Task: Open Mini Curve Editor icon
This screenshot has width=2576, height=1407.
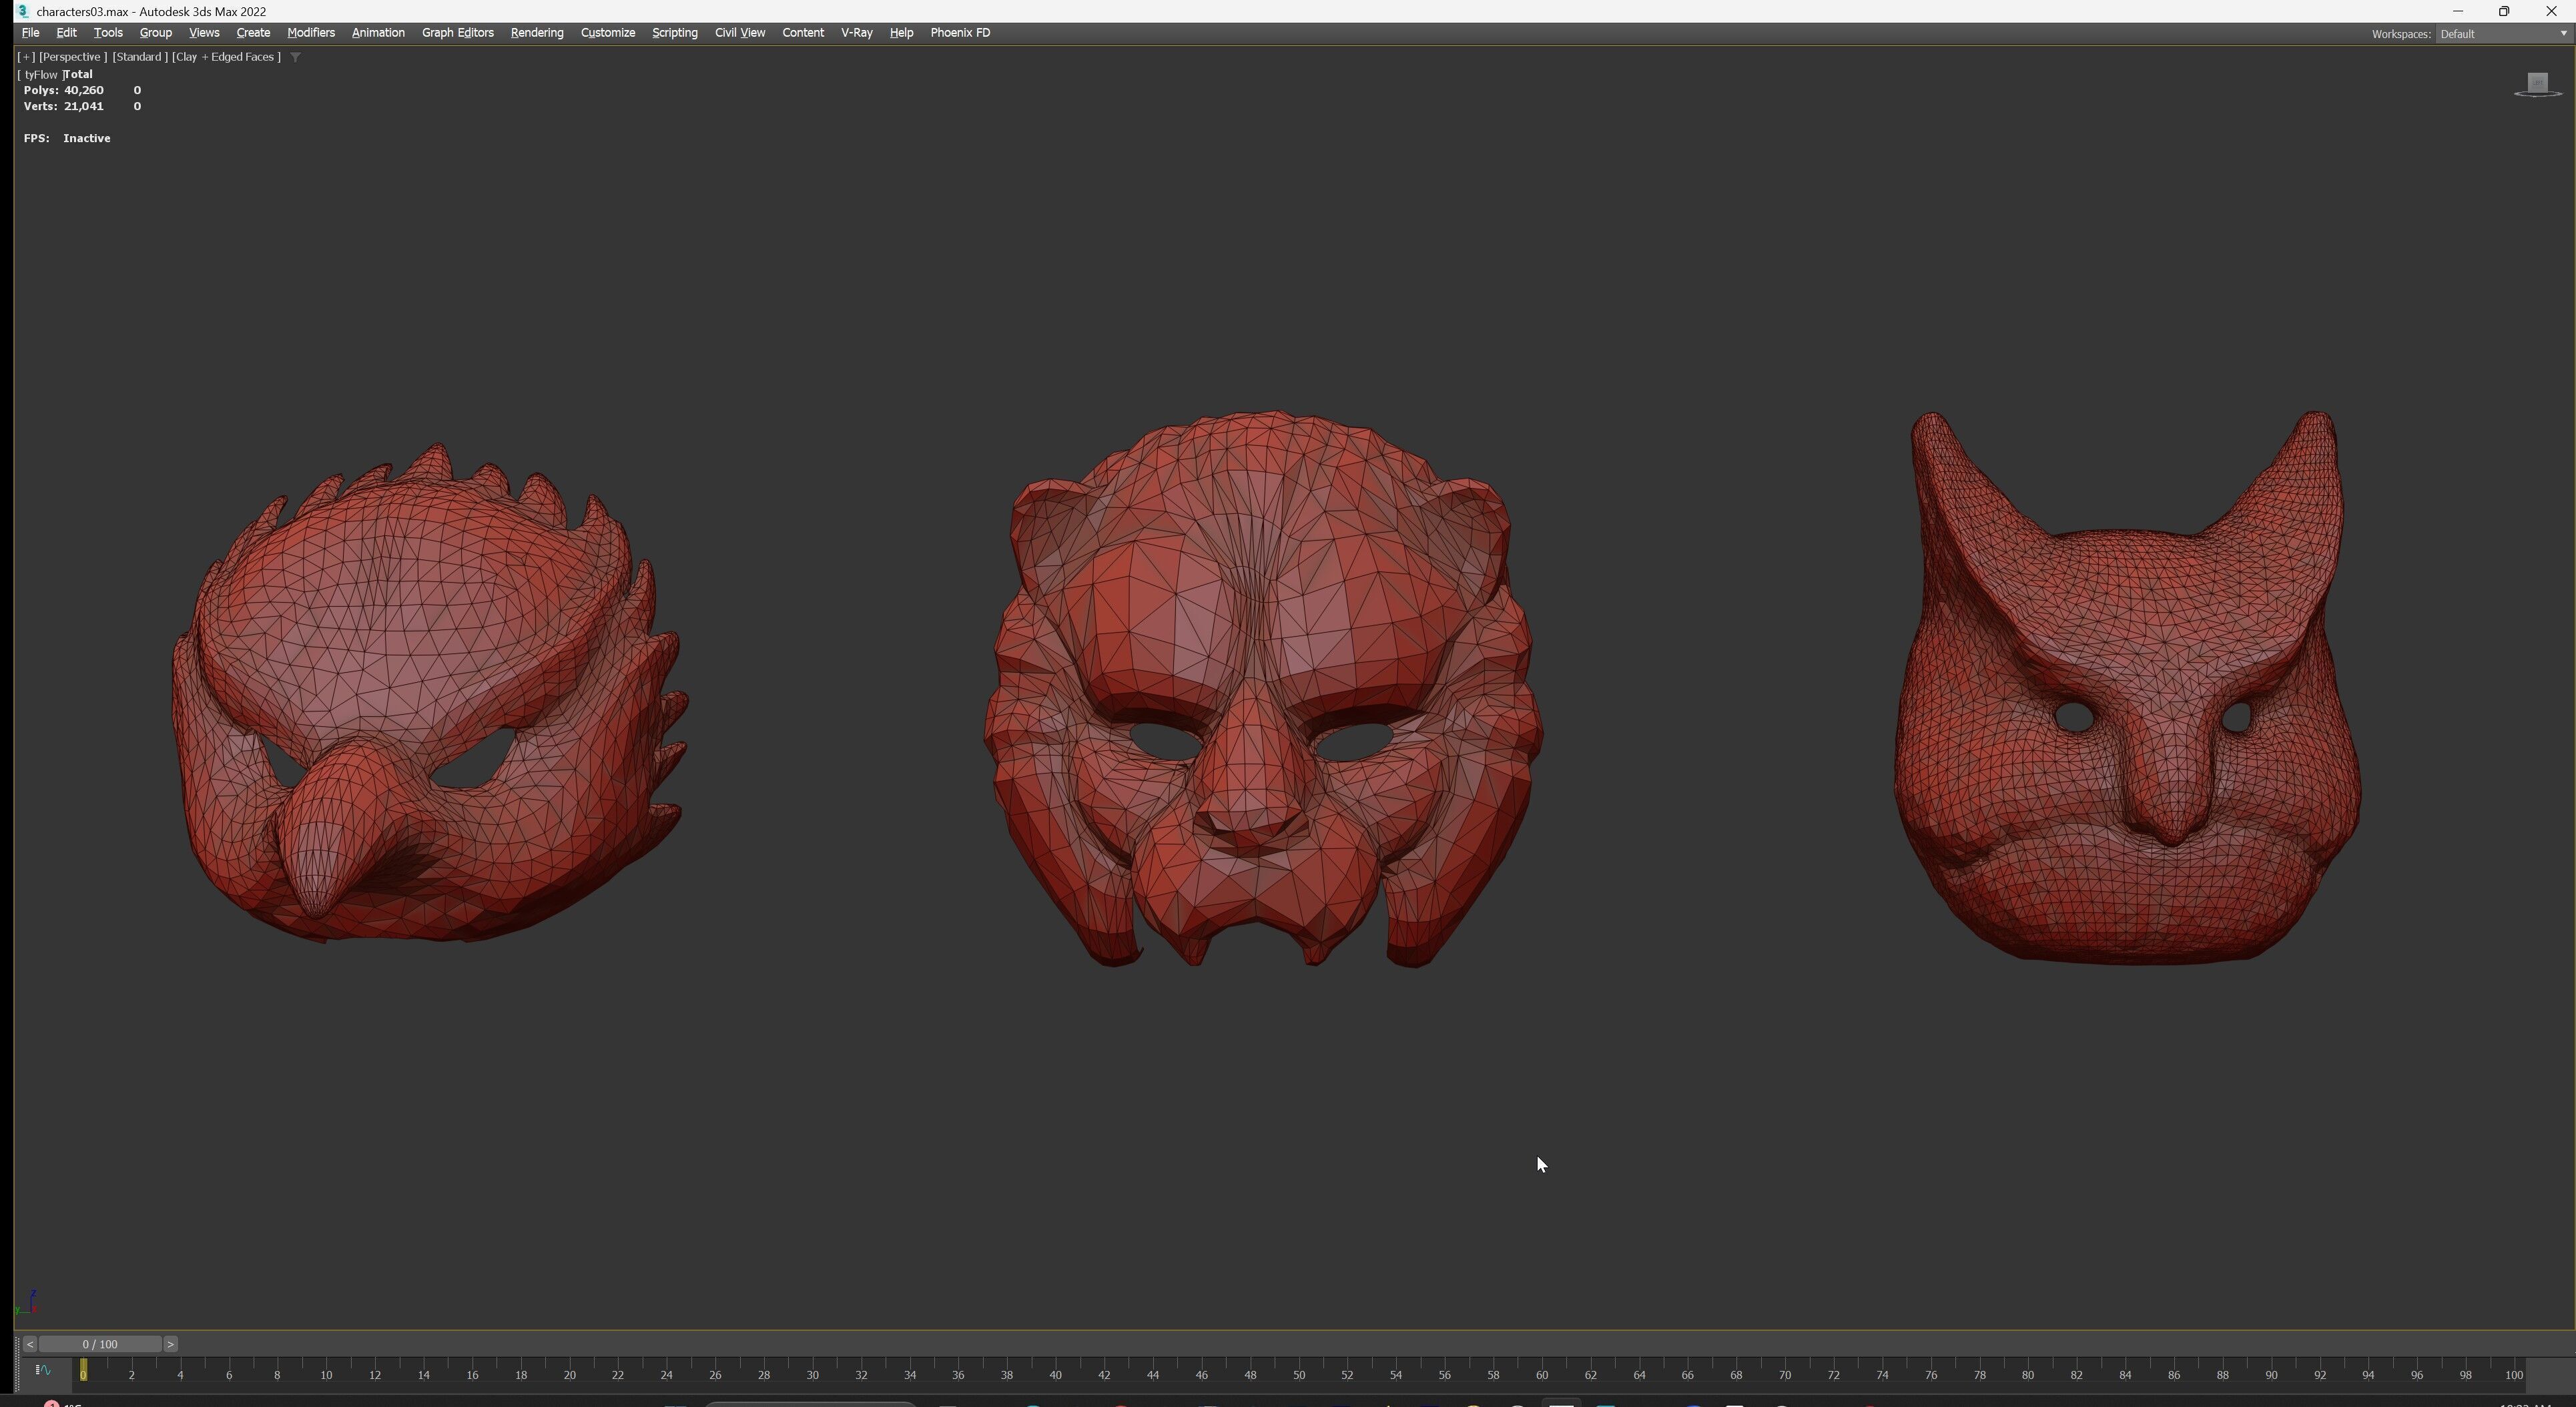Action: coord(43,1370)
